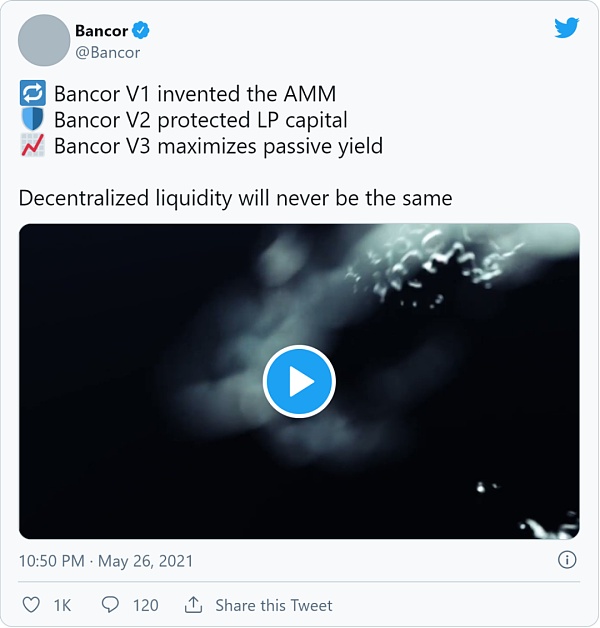600x628 pixels.
Task: Click the Share this Tweet link
Action: (x=274, y=605)
